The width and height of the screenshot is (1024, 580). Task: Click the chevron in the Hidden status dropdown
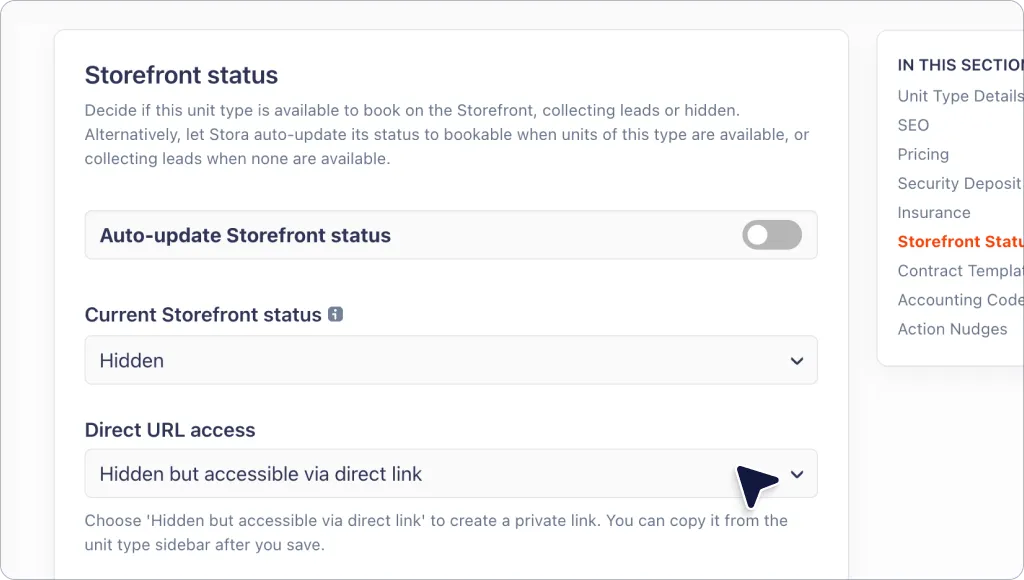coord(797,361)
